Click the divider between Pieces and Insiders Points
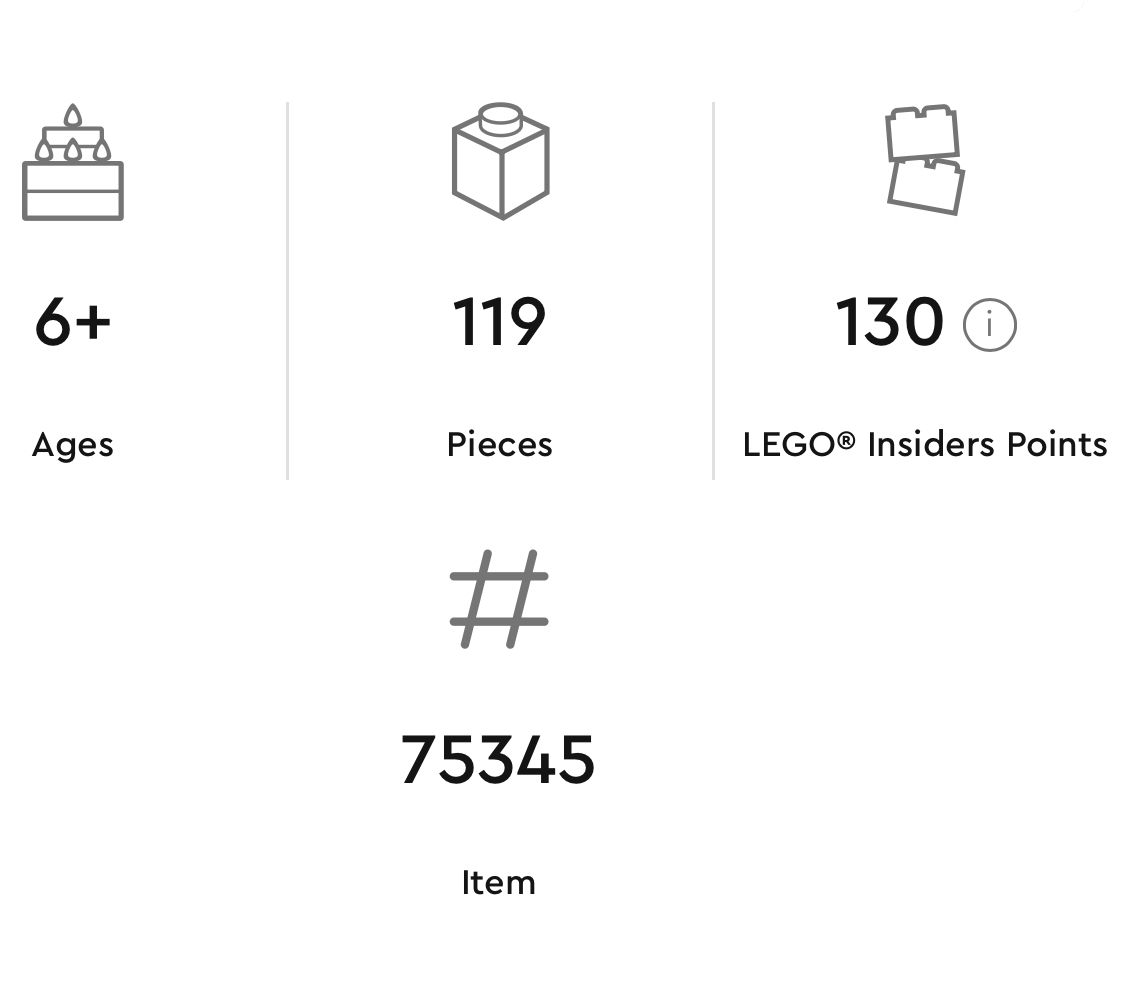This screenshot has height=981, width=1144. (x=713, y=291)
